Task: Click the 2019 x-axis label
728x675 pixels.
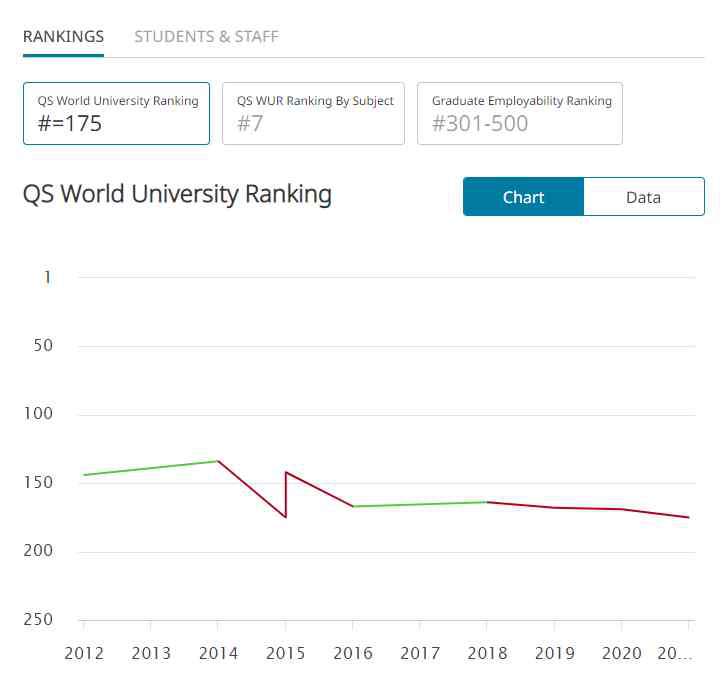Action: [554, 654]
